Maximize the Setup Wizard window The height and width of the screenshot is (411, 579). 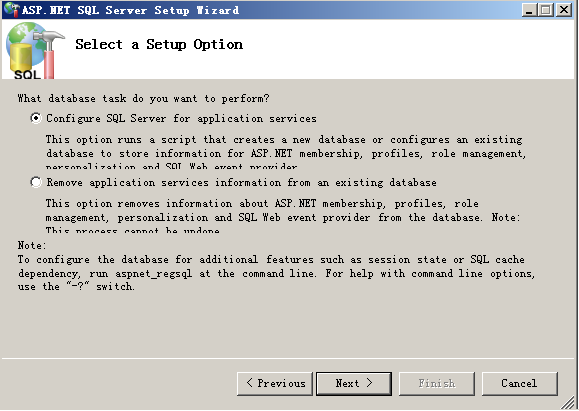[x=546, y=10]
